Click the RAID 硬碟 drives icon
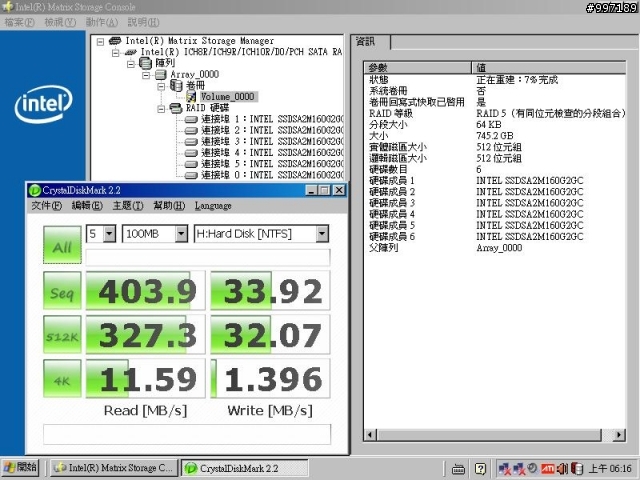 176,108
